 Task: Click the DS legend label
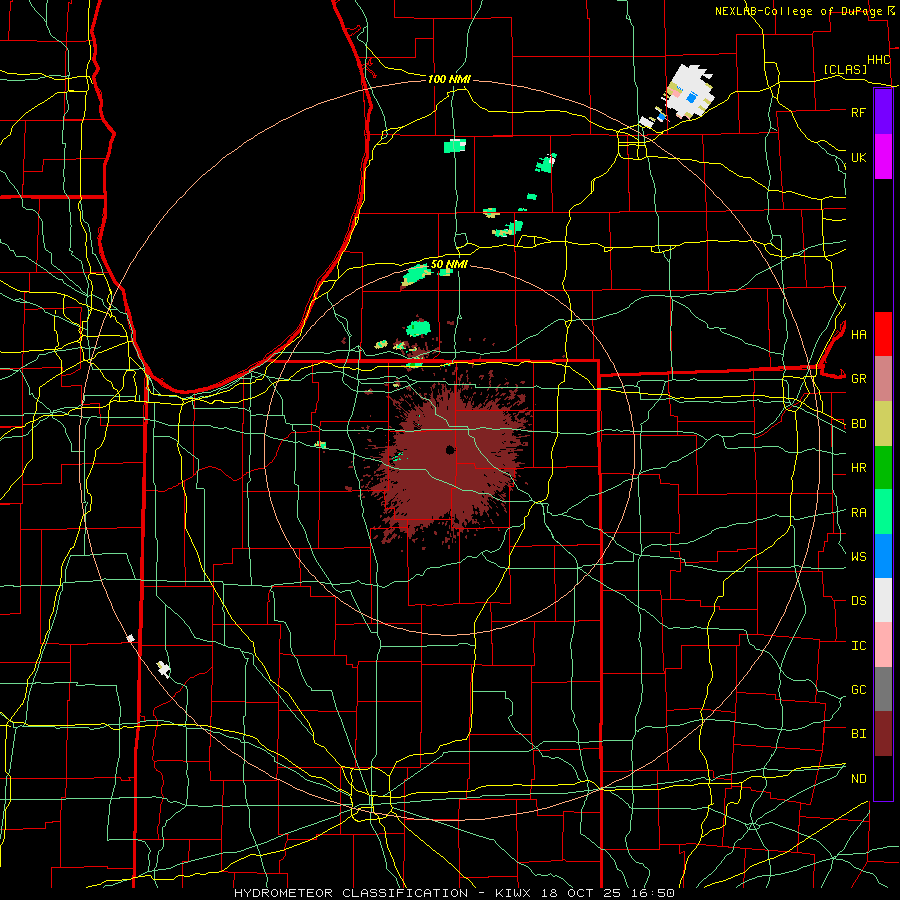858,601
